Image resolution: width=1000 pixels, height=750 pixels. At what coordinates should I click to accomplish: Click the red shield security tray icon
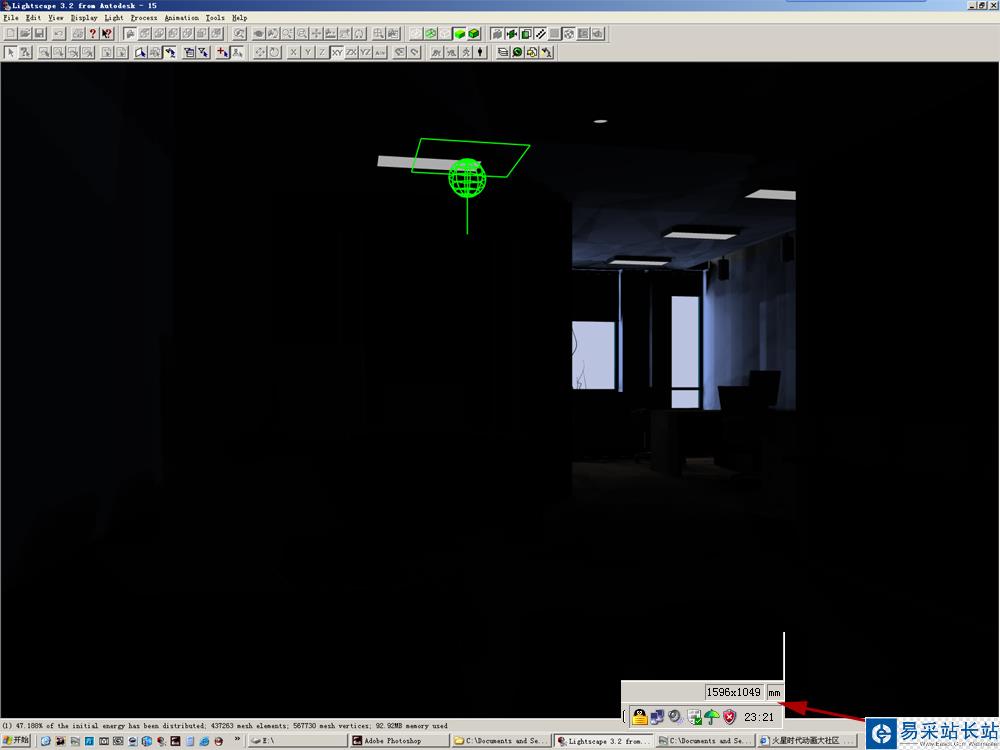[730, 717]
